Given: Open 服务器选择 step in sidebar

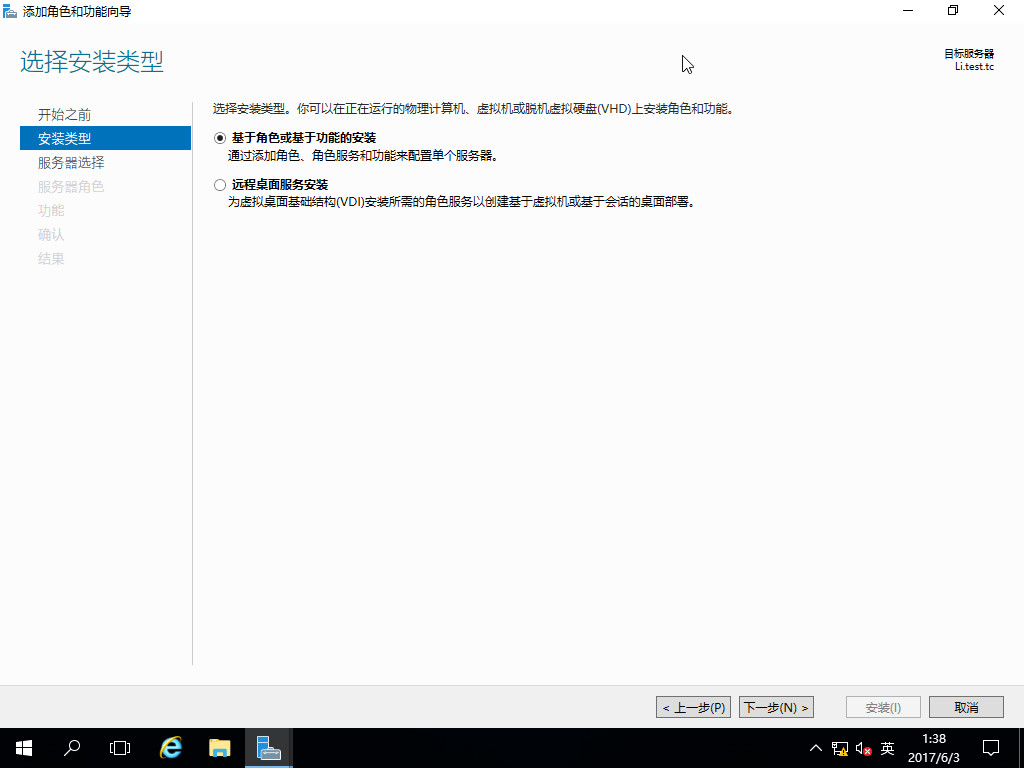Looking at the screenshot, I should [x=71, y=163].
